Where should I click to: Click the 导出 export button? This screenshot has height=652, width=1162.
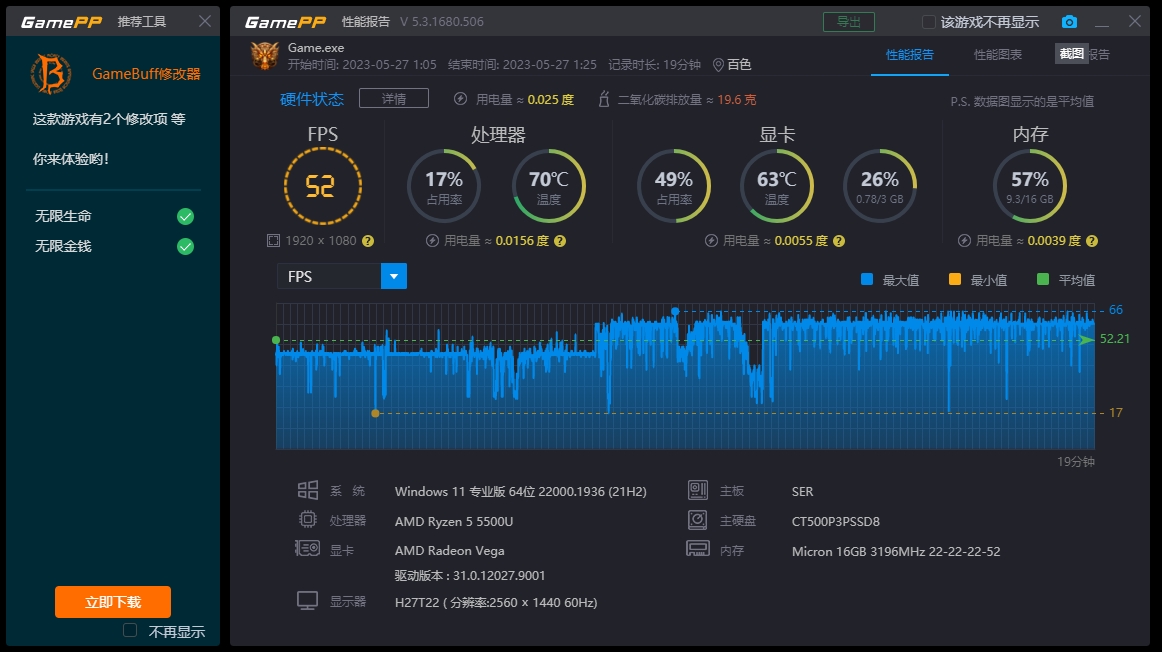[x=847, y=20]
